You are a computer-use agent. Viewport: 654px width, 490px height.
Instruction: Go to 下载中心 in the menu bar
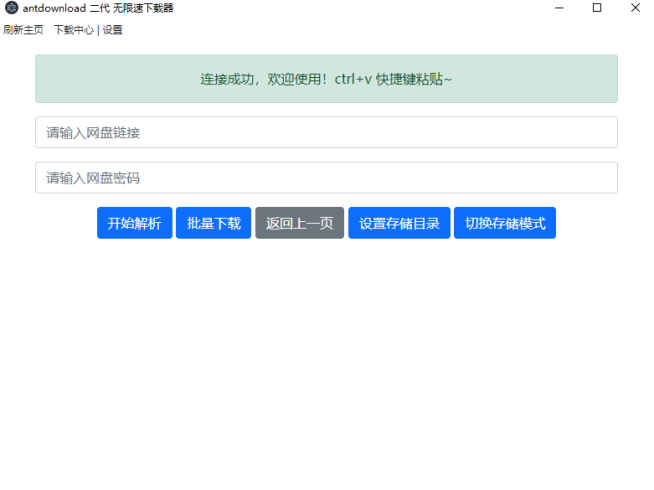73,30
